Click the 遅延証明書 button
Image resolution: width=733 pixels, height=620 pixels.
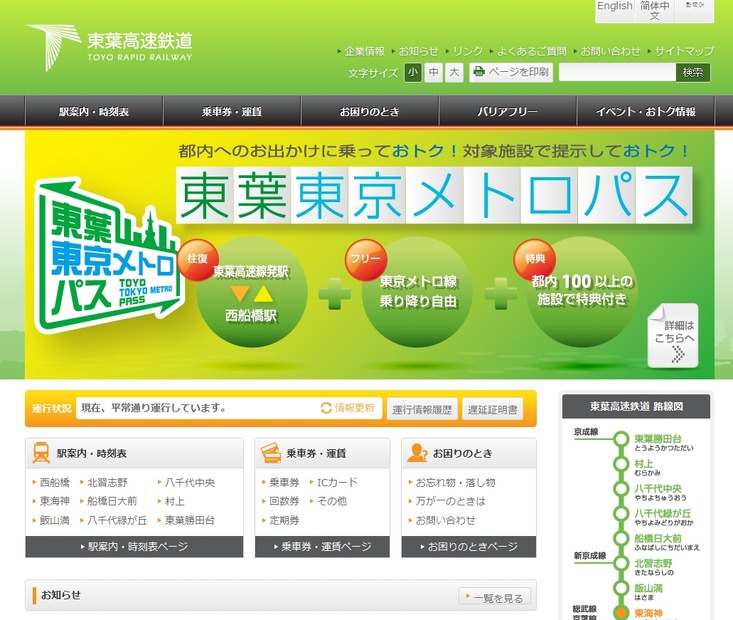pyautogui.click(x=492, y=410)
